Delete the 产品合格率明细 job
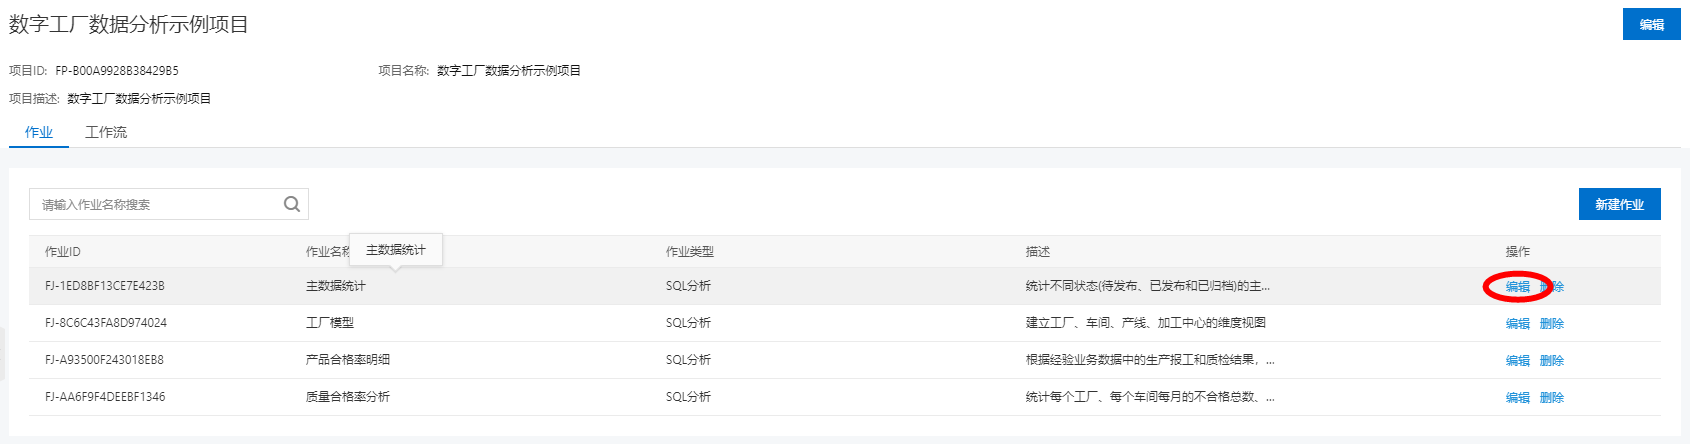The image size is (1690, 444). click(1552, 361)
